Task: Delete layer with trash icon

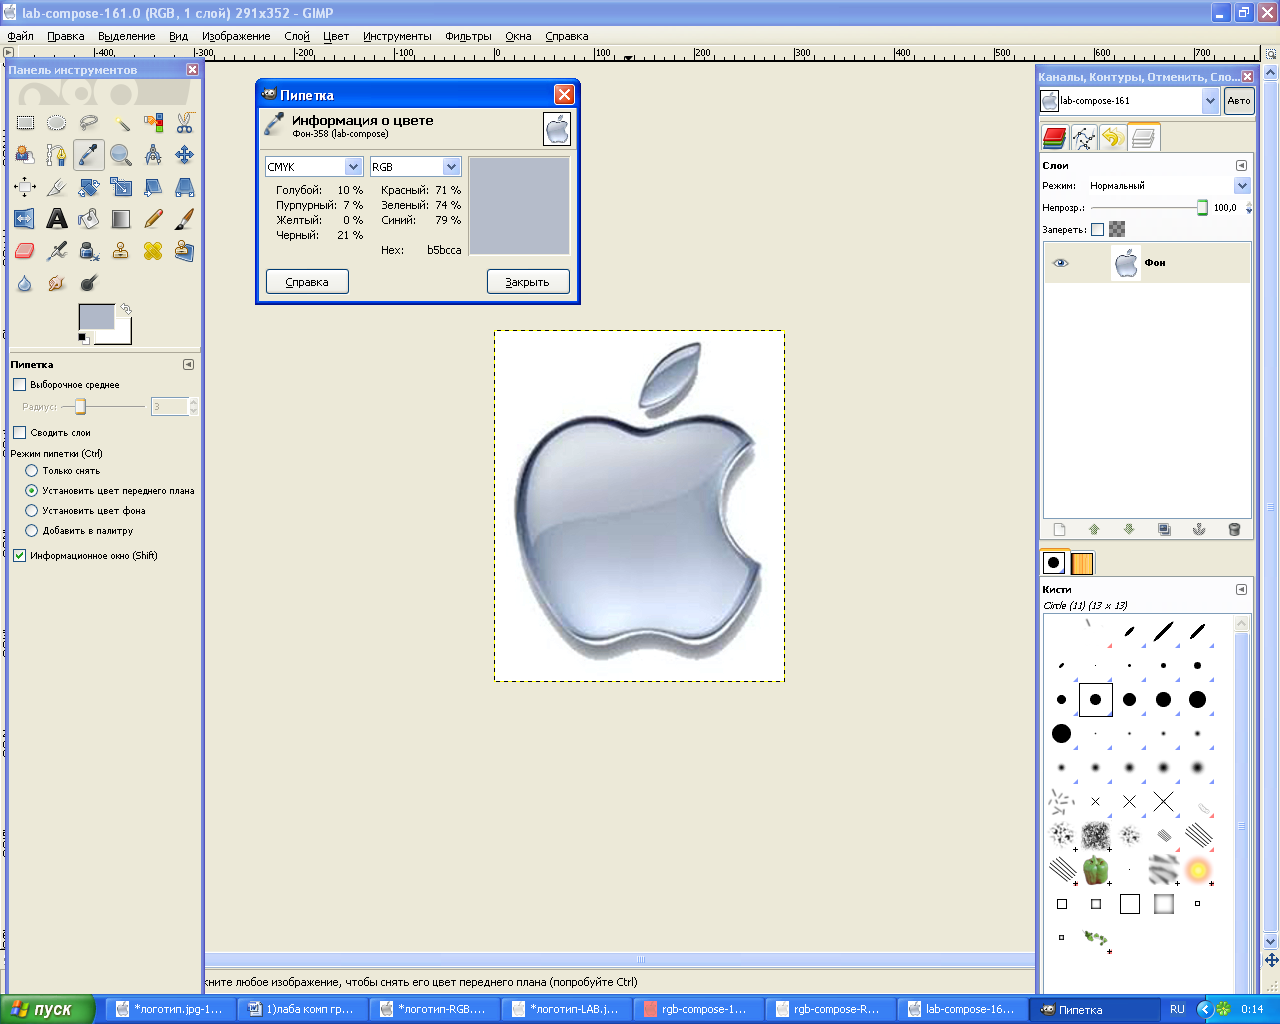Action: [x=1234, y=529]
